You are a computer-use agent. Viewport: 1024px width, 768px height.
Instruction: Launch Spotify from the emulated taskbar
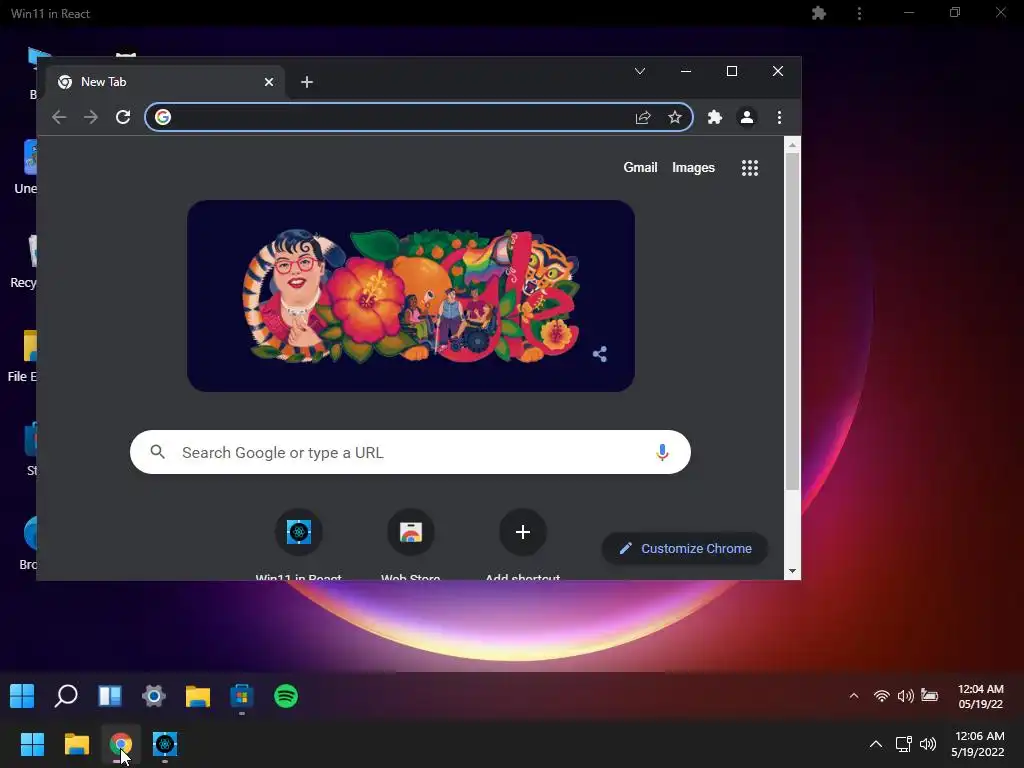click(x=286, y=696)
